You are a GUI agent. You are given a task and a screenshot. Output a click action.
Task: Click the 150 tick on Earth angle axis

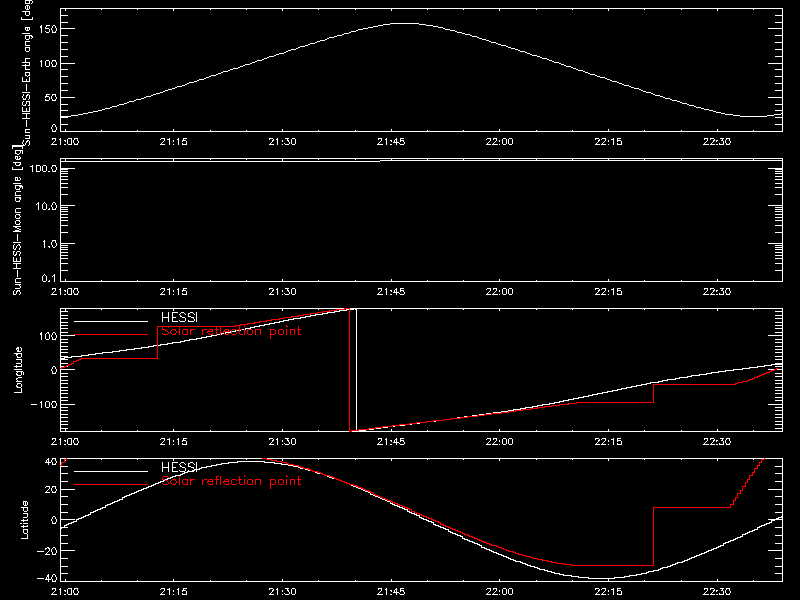(x=50, y=29)
